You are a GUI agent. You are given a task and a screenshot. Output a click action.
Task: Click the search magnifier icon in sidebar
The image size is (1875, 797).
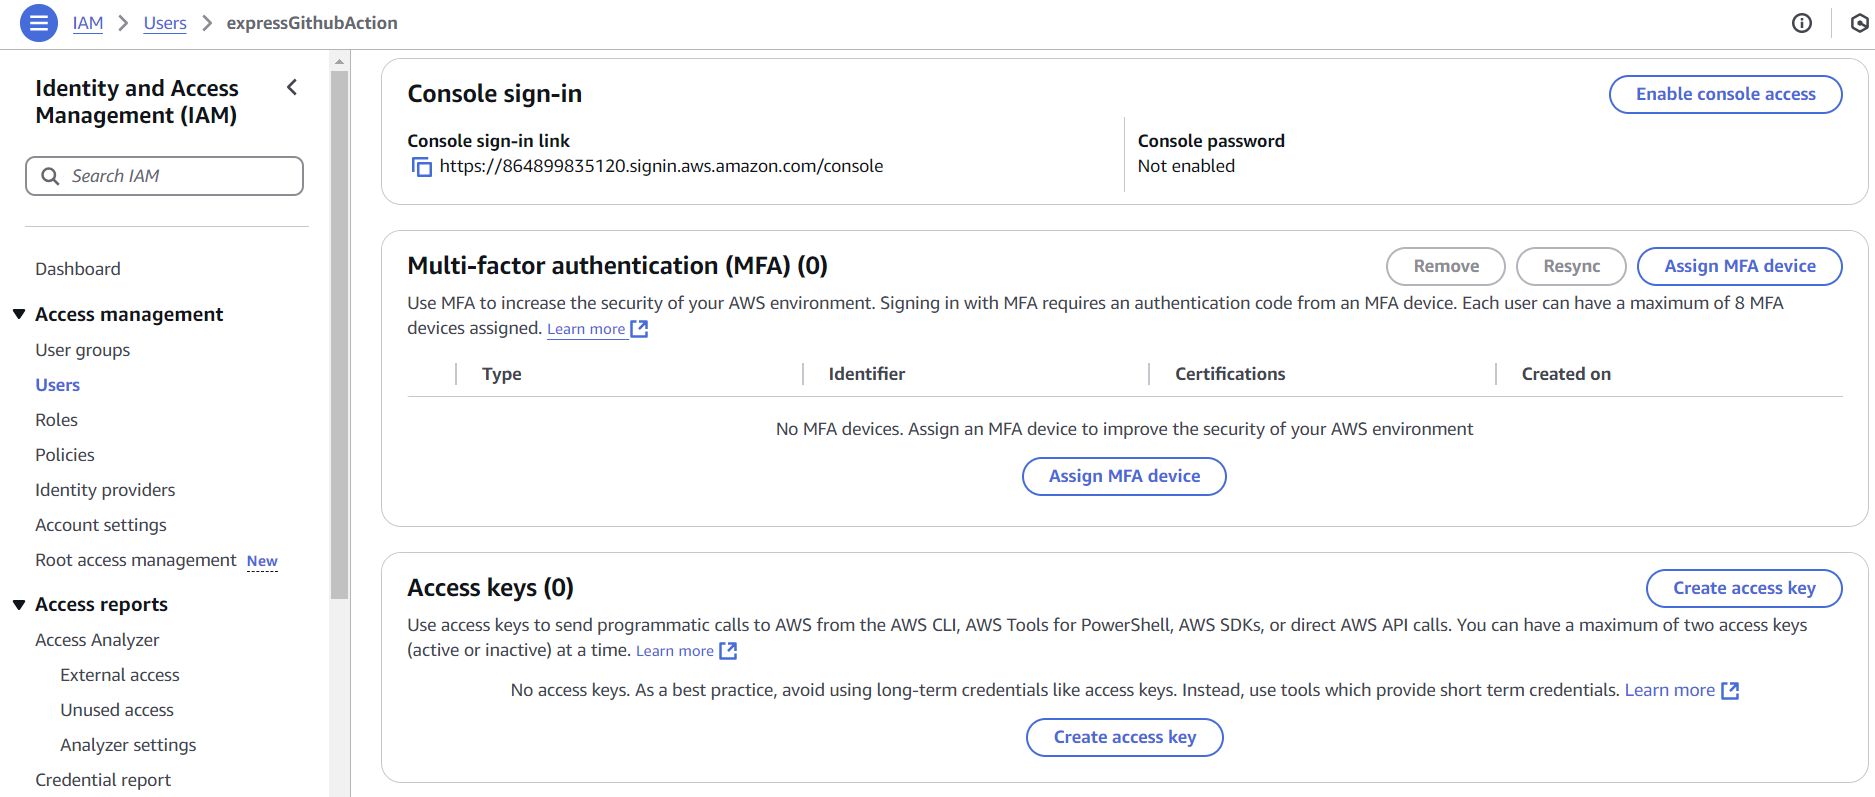50,176
